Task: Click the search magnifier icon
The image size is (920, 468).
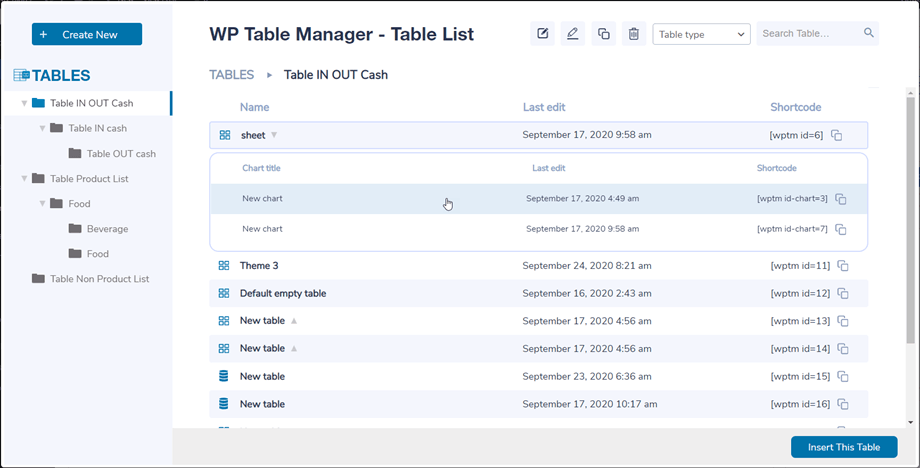Action: pyautogui.click(x=869, y=33)
